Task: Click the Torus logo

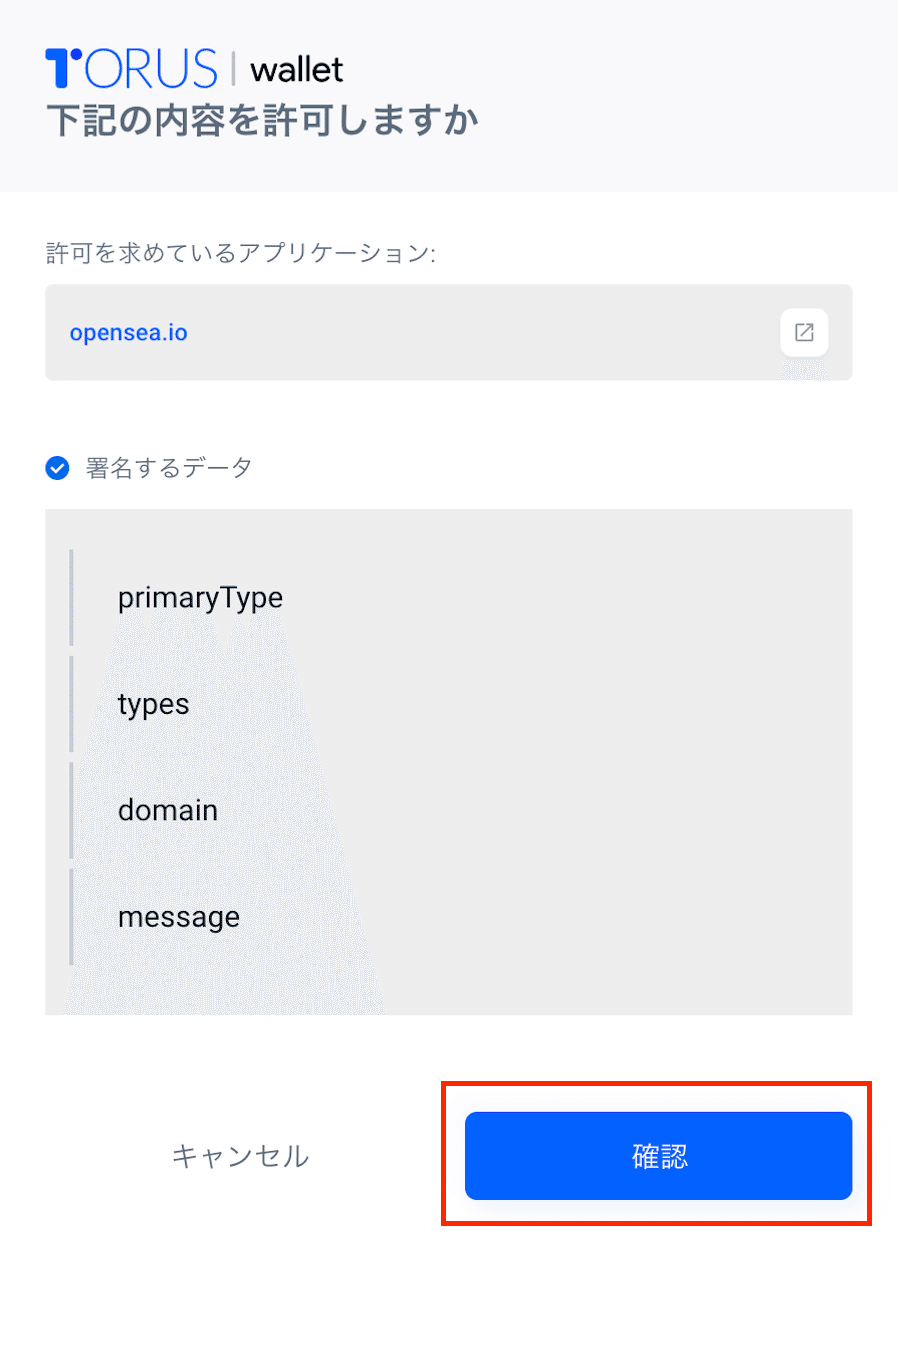Action: point(131,68)
